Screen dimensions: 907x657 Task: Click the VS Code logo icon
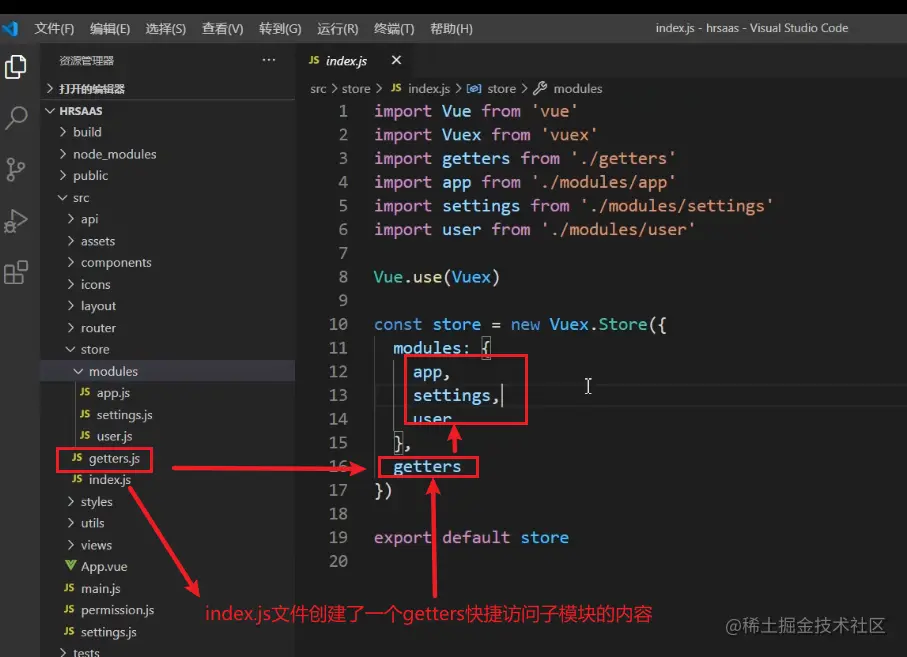tap(10, 28)
